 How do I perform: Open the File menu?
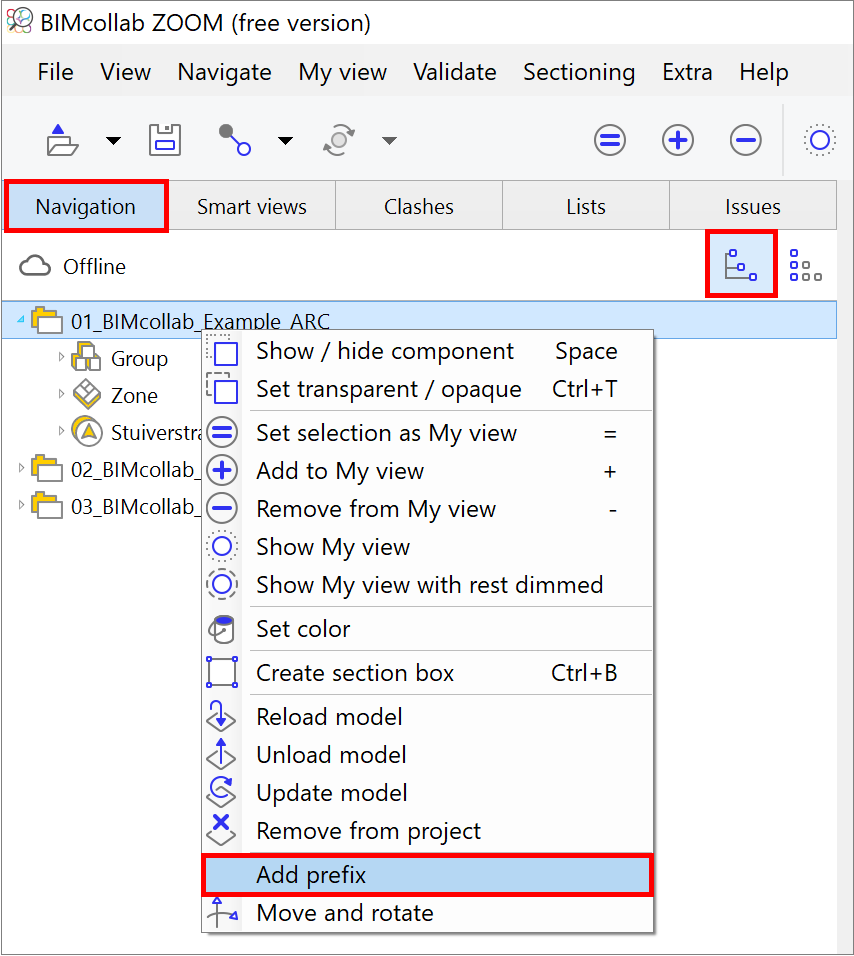(x=55, y=72)
